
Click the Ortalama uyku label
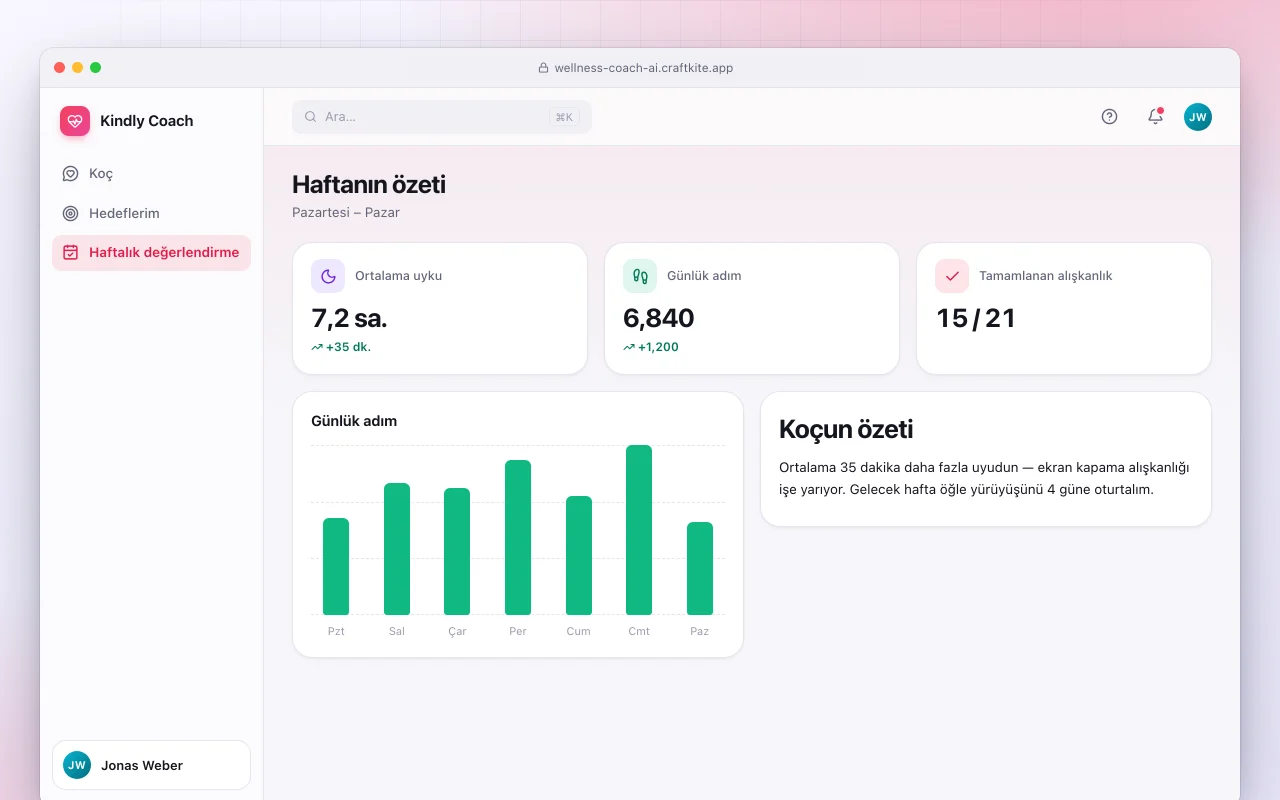tap(398, 276)
